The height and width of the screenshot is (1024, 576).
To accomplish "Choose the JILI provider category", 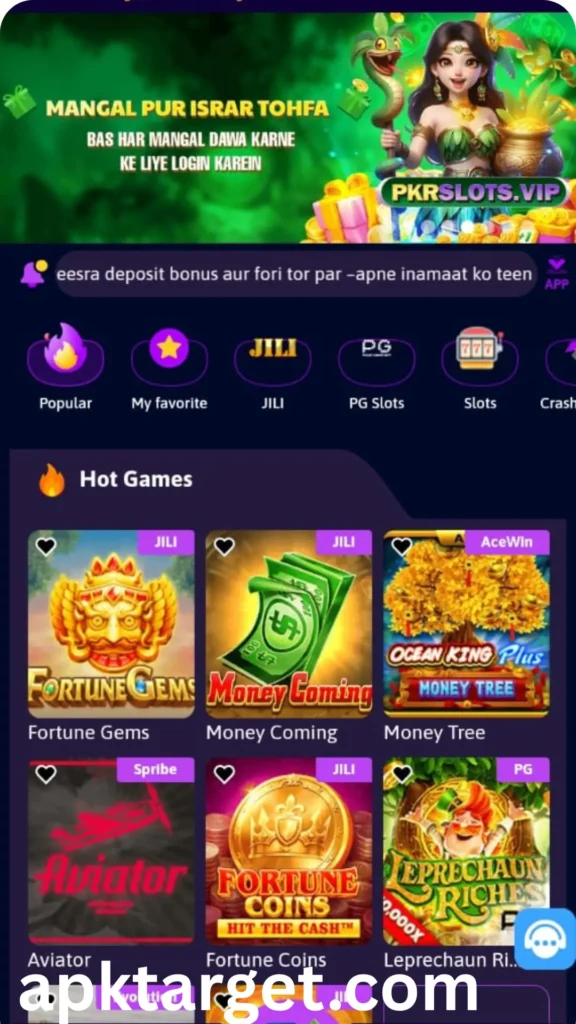I will pyautogui.click(x=273, y=359).
